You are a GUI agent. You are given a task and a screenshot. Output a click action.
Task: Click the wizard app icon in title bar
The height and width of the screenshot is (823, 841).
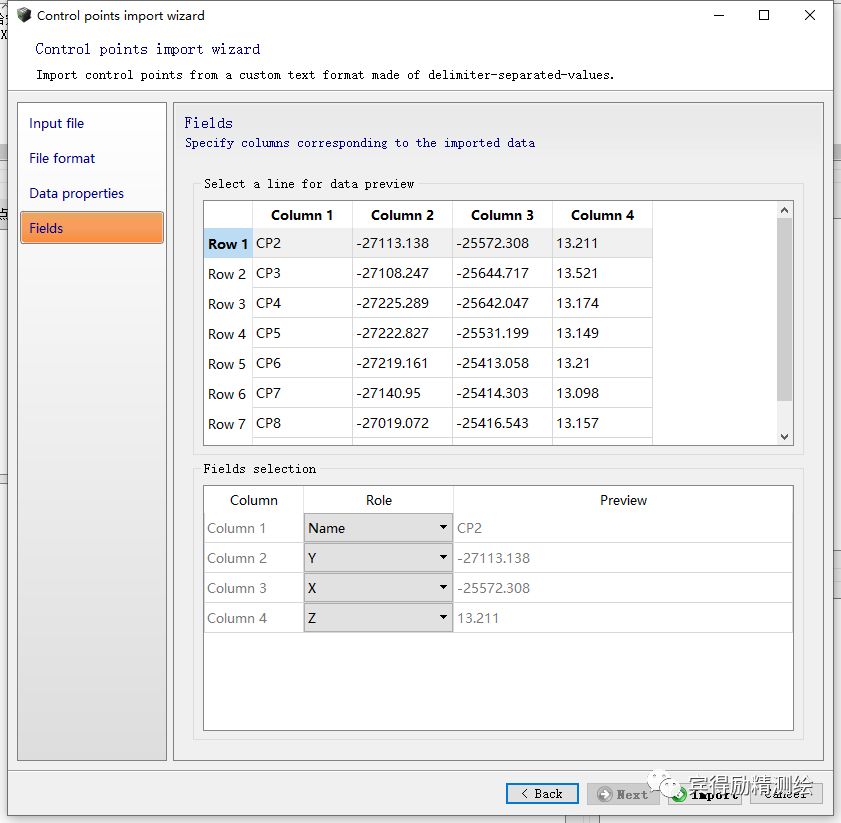click(x=24, y=15)
